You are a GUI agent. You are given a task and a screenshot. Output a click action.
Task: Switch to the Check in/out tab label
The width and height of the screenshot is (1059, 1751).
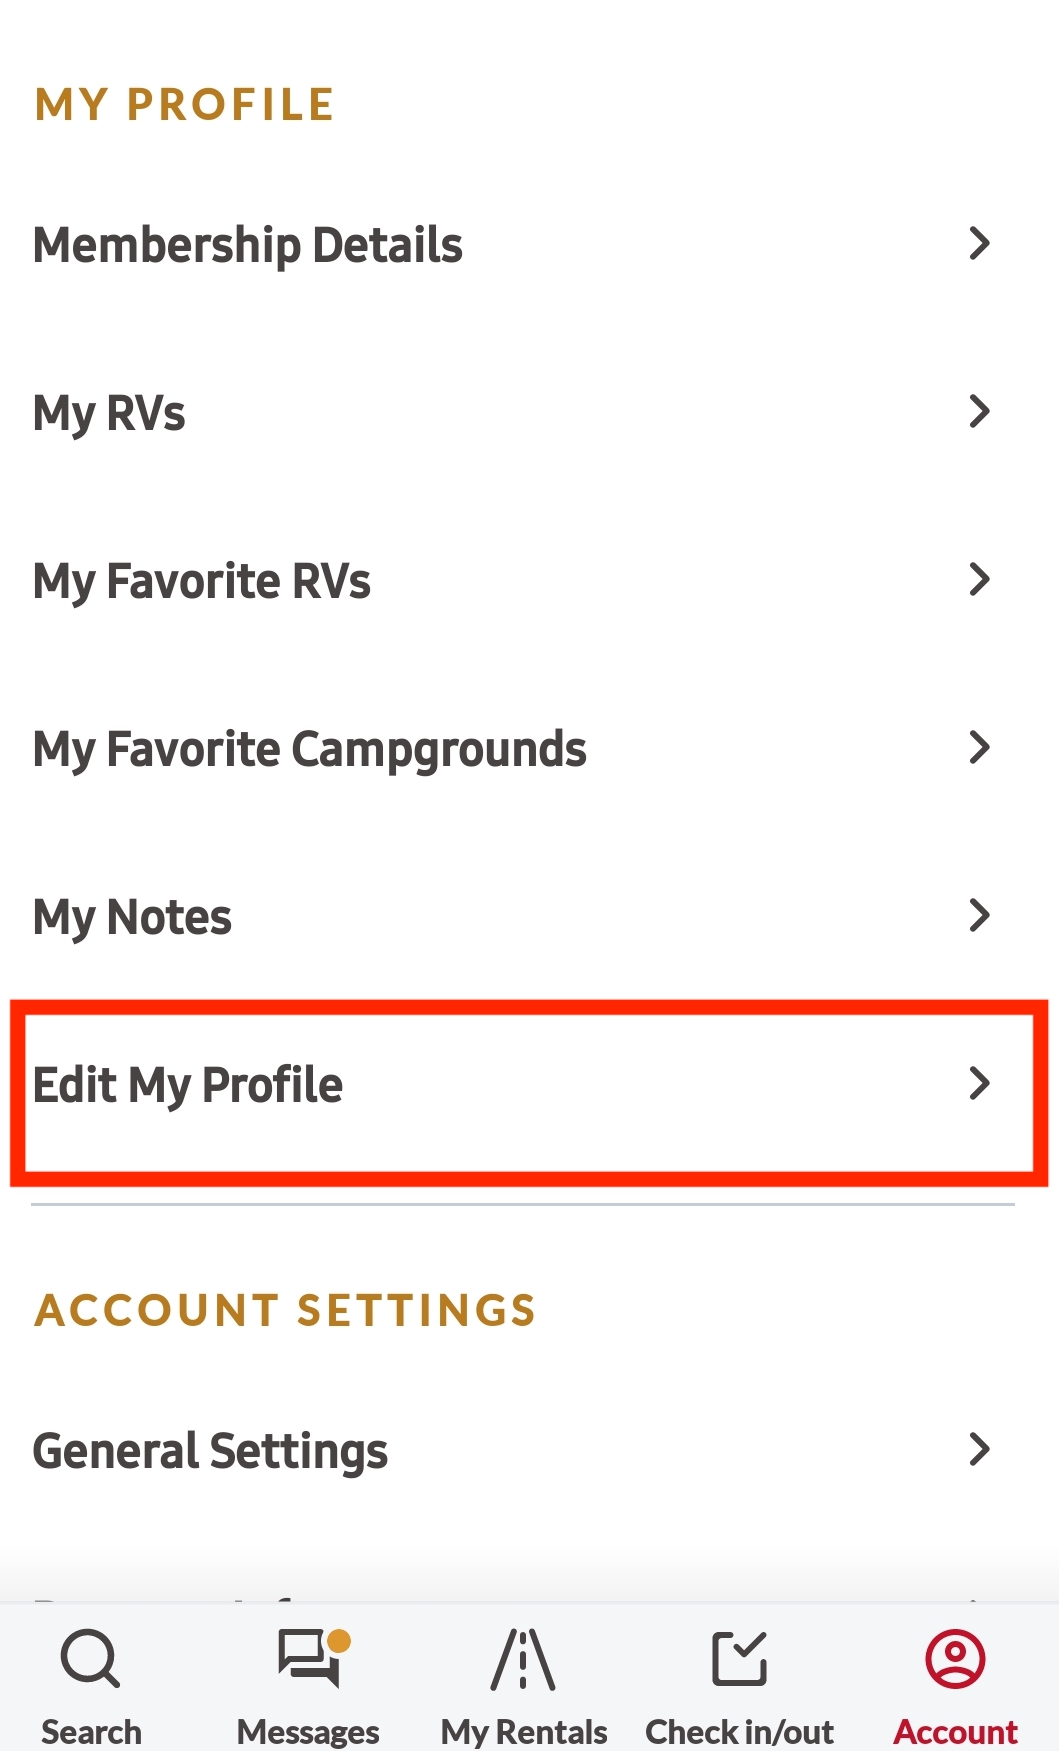pyautogui.click(x=740, y=1732)
